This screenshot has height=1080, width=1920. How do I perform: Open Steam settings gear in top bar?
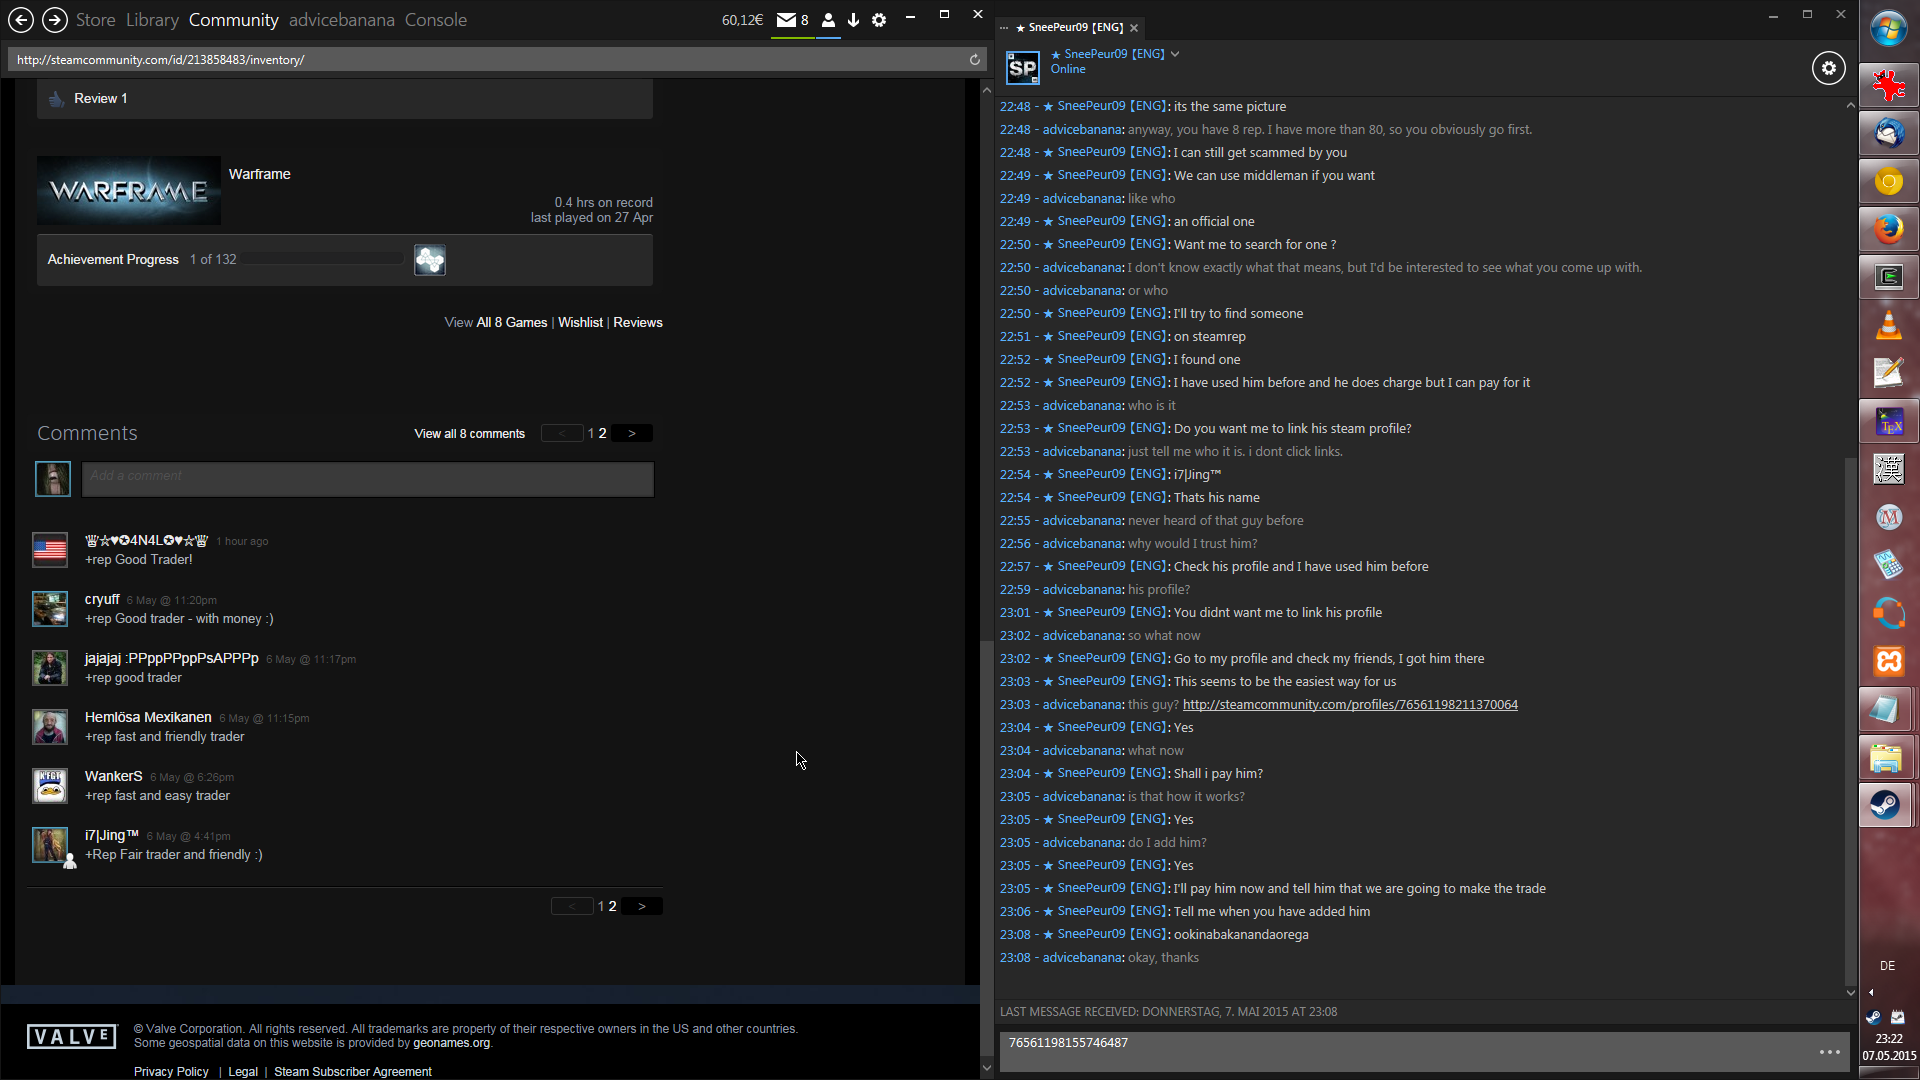coord(879,20)
